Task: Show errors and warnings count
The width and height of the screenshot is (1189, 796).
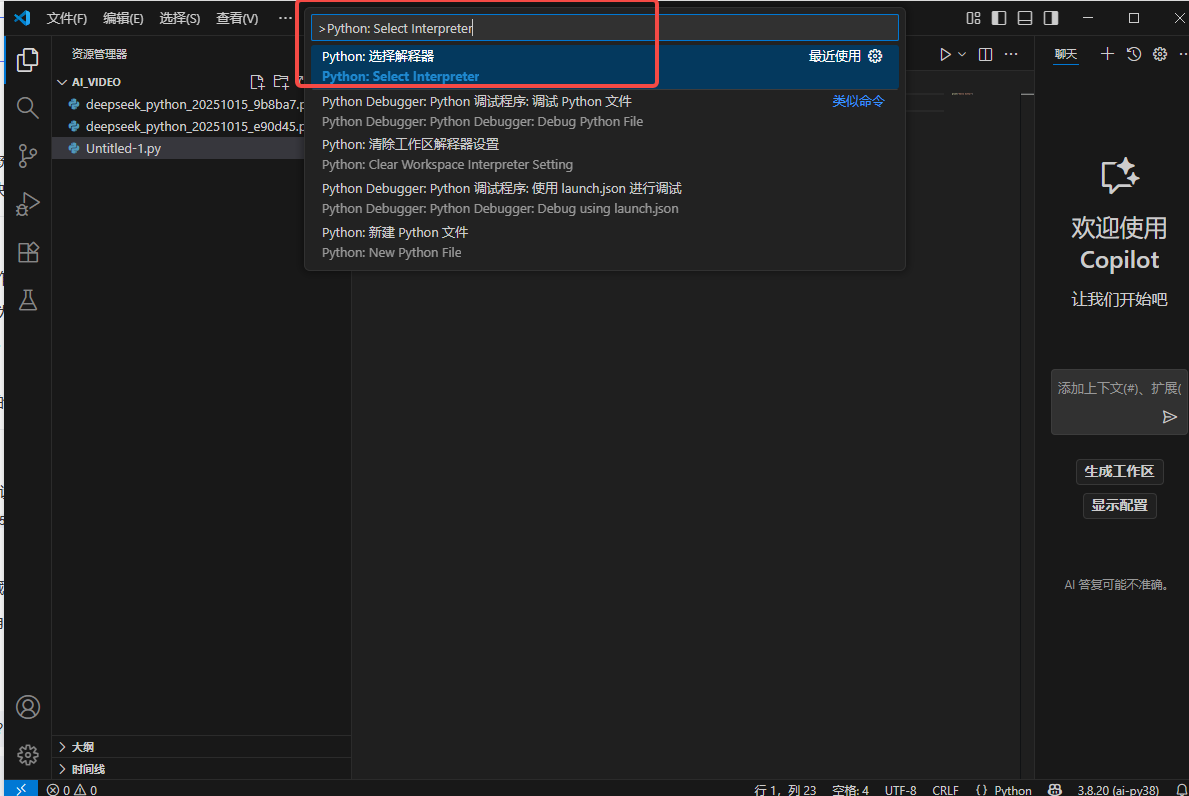Action: pos(72,790)
